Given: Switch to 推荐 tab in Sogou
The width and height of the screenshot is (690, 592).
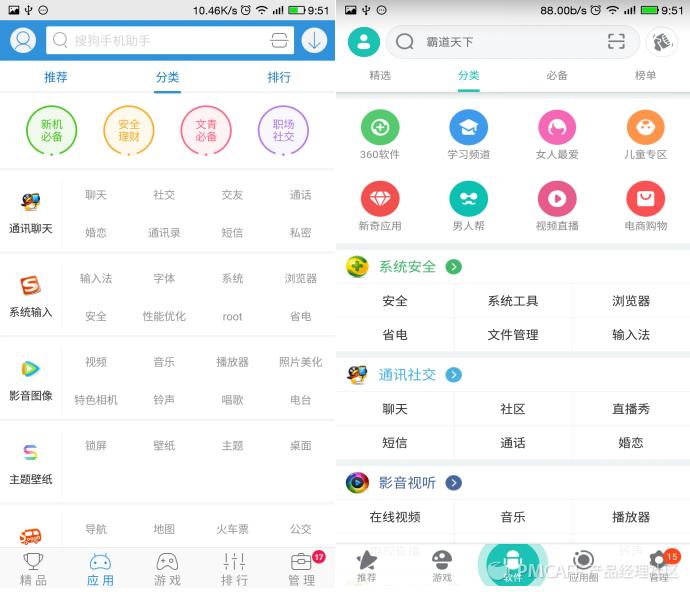Looking at the screenshot, I should pyautogui.click(x=56, y=77).
